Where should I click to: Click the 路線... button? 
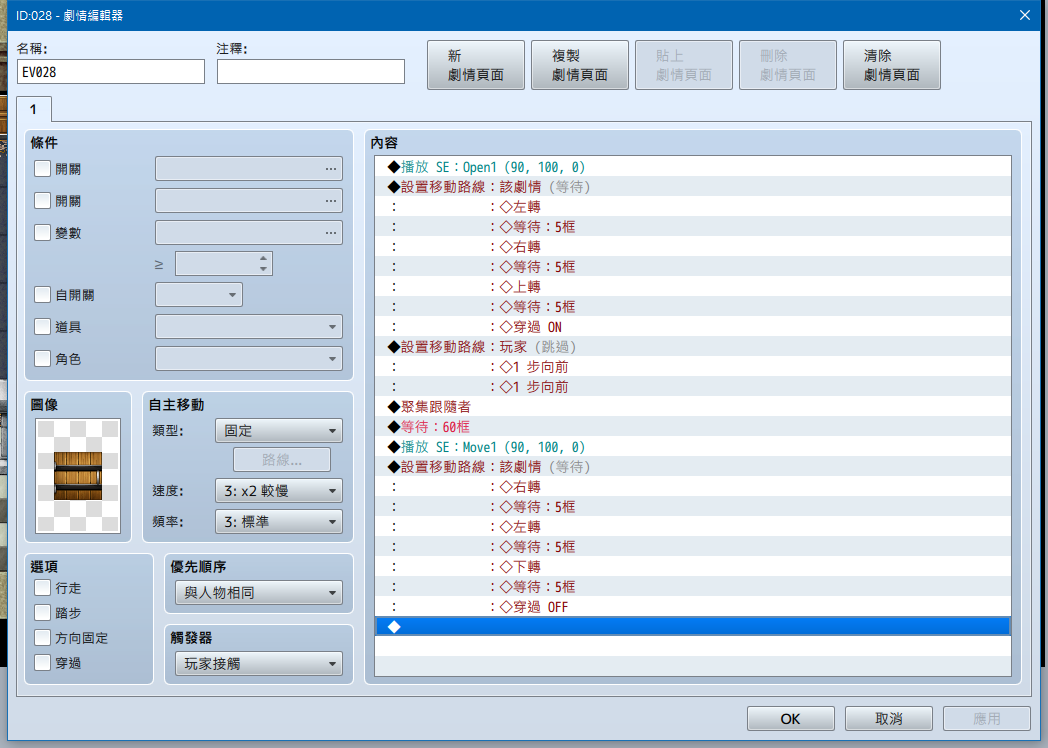point(281,460)
